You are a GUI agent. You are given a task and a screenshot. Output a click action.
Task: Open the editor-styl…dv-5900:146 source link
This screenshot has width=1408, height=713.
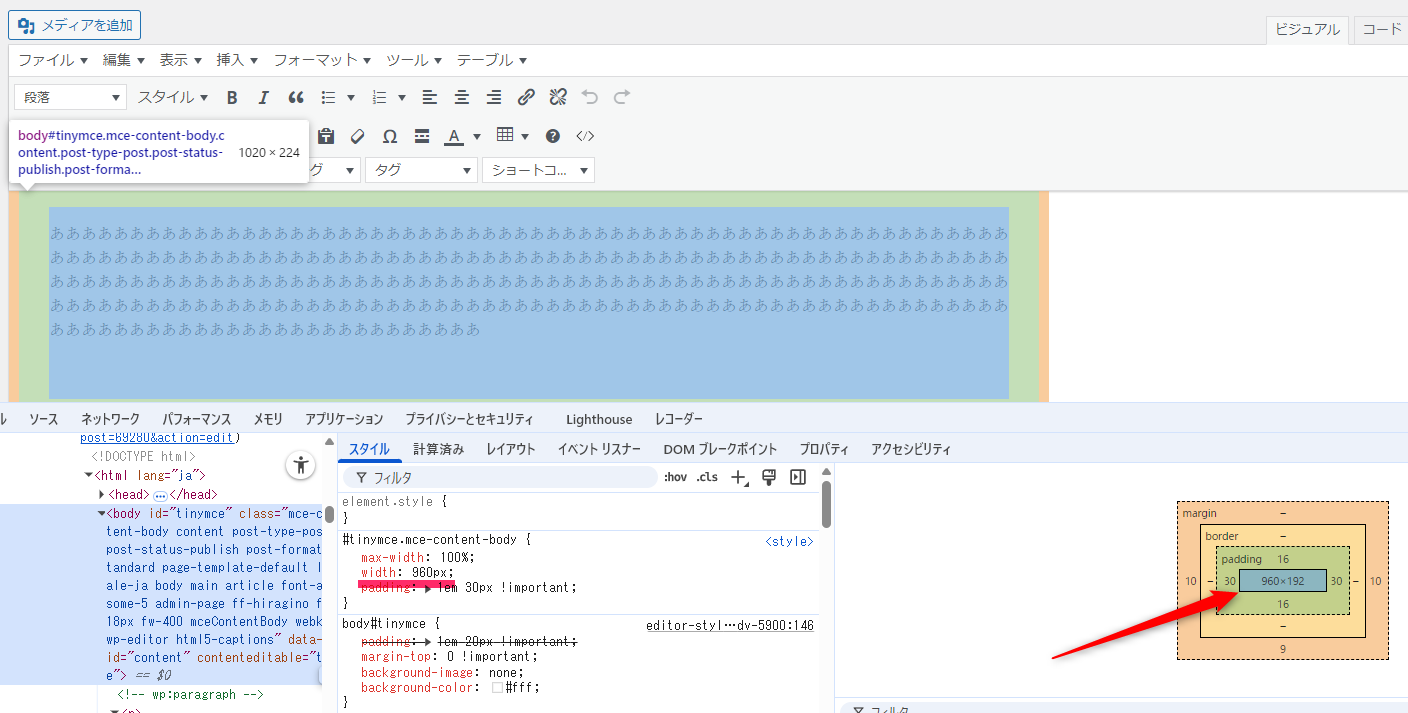pos(730,625)
